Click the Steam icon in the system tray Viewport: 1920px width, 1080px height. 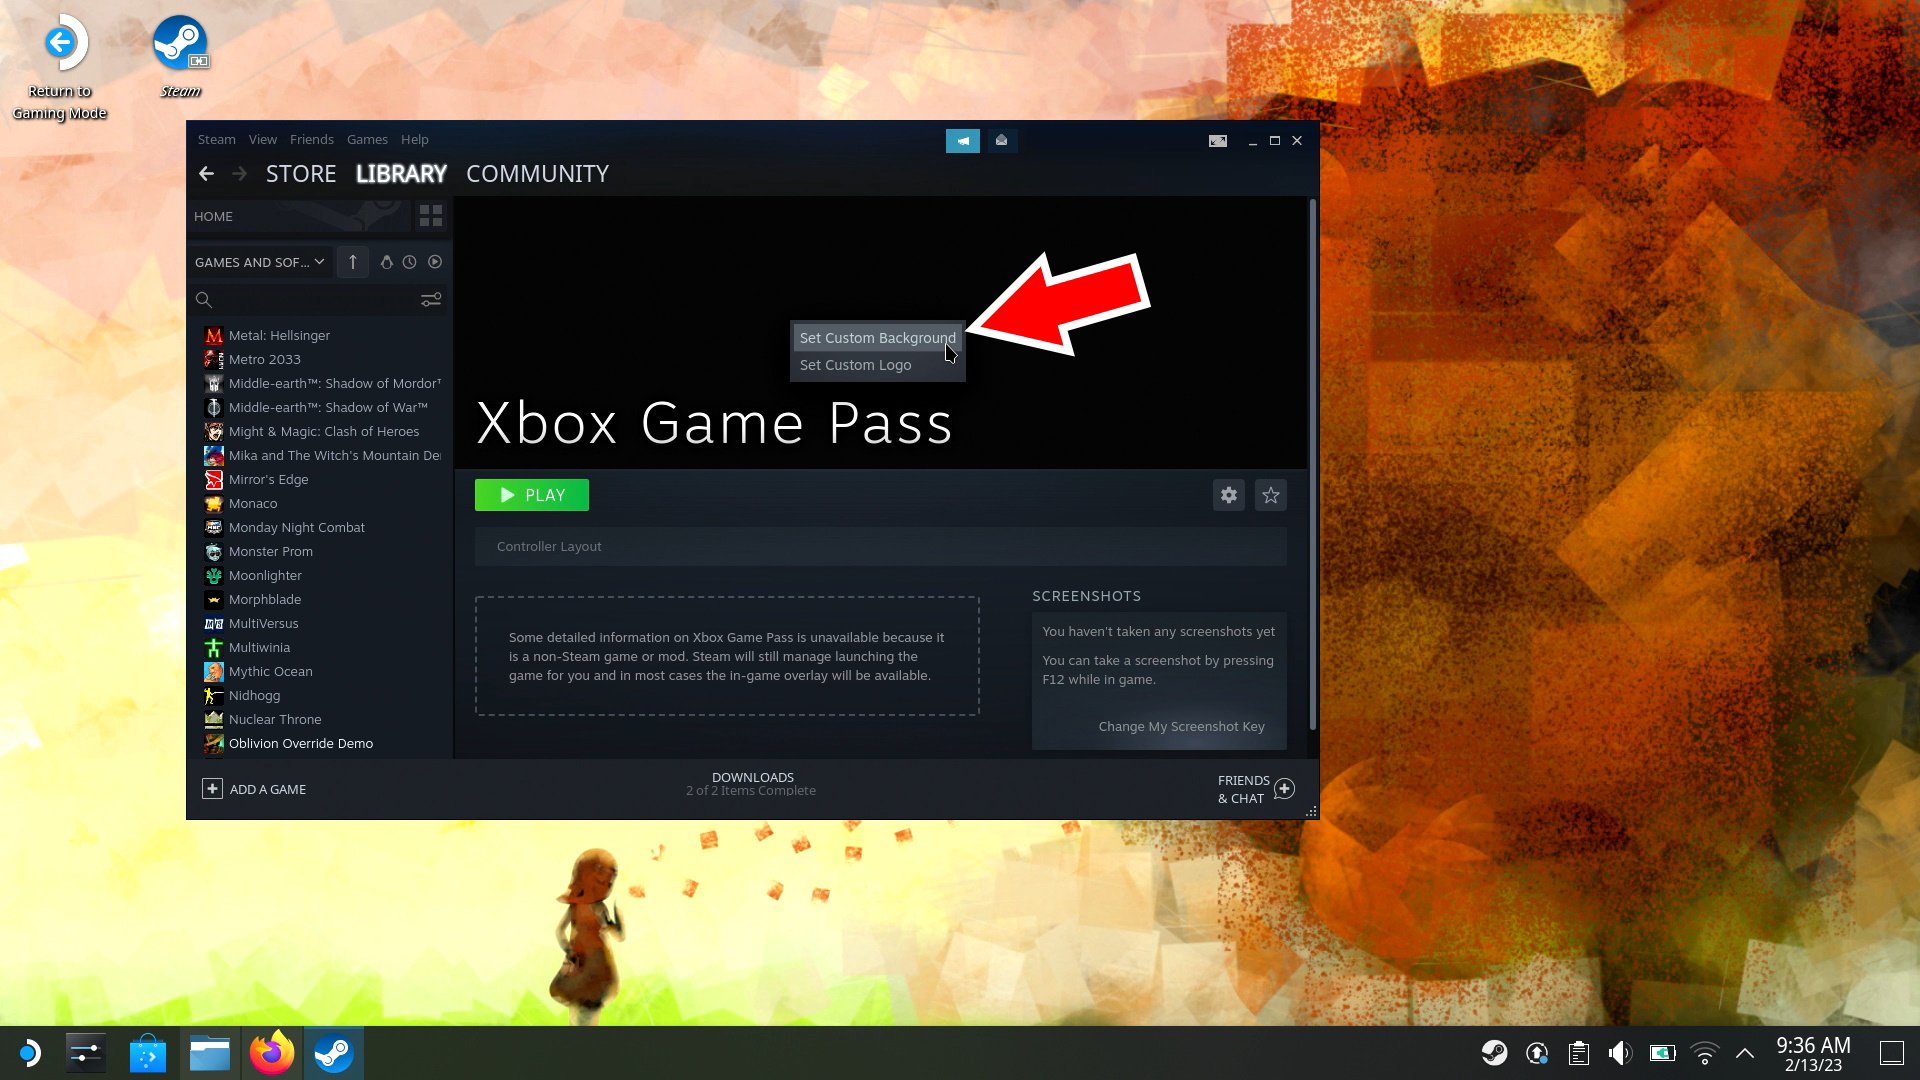point(1491,1052)
